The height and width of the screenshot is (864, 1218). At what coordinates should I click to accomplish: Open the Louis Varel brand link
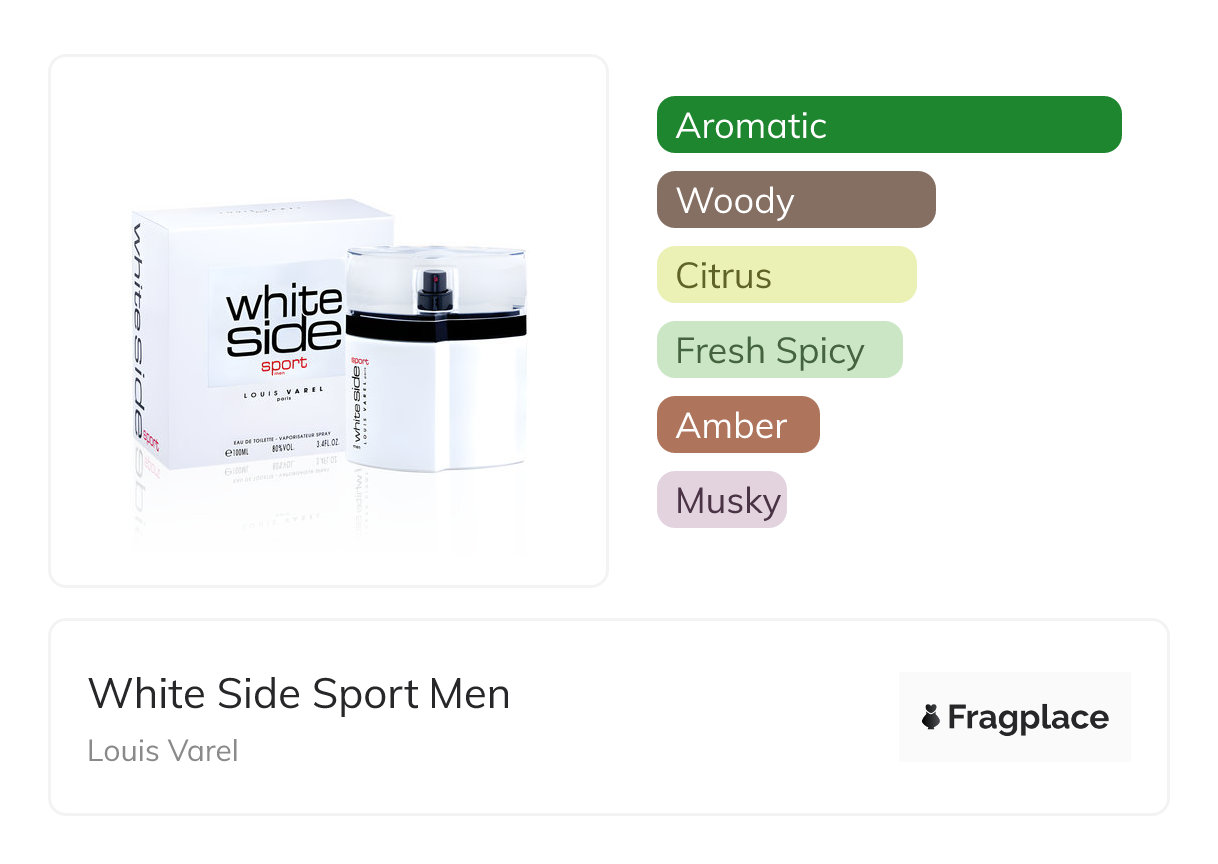[163, 751]
